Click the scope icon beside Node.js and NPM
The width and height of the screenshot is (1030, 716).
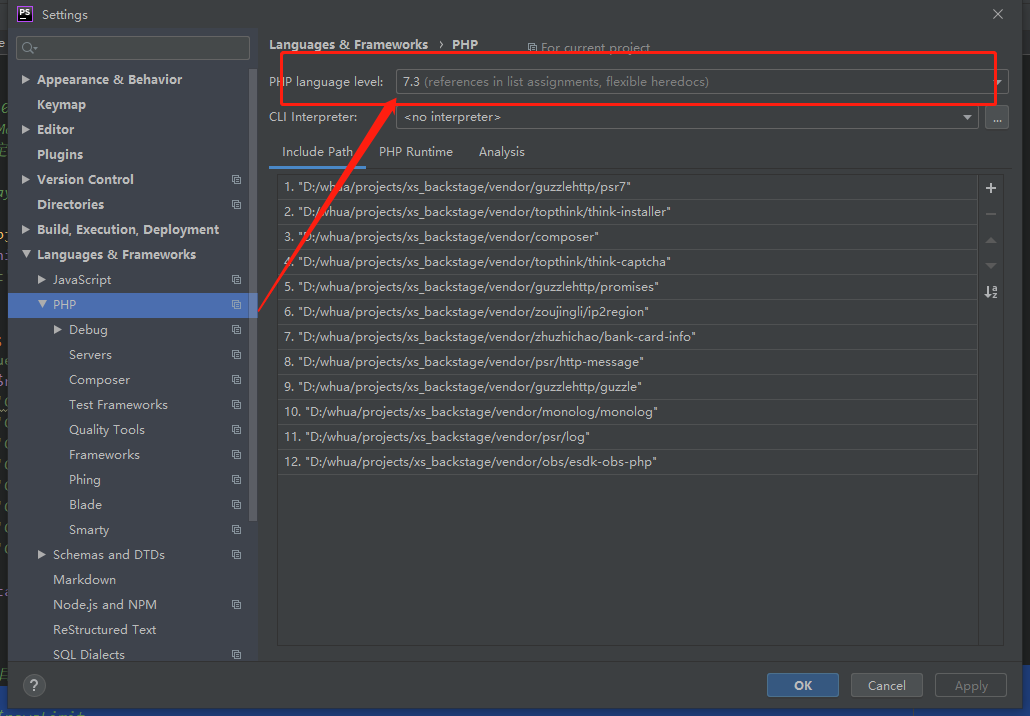[x=236, y=604]
